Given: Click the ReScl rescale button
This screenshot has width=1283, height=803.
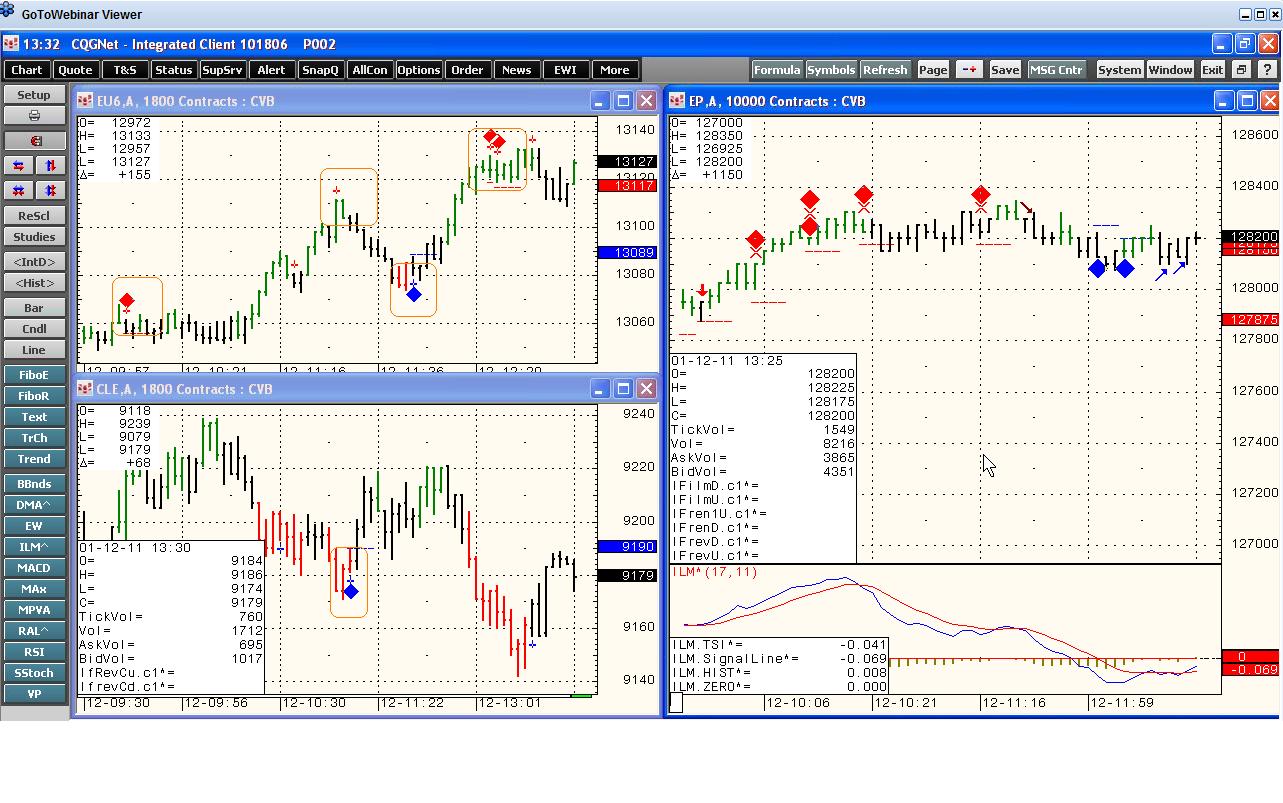Looking at the screenshot, I should point(34,216).
